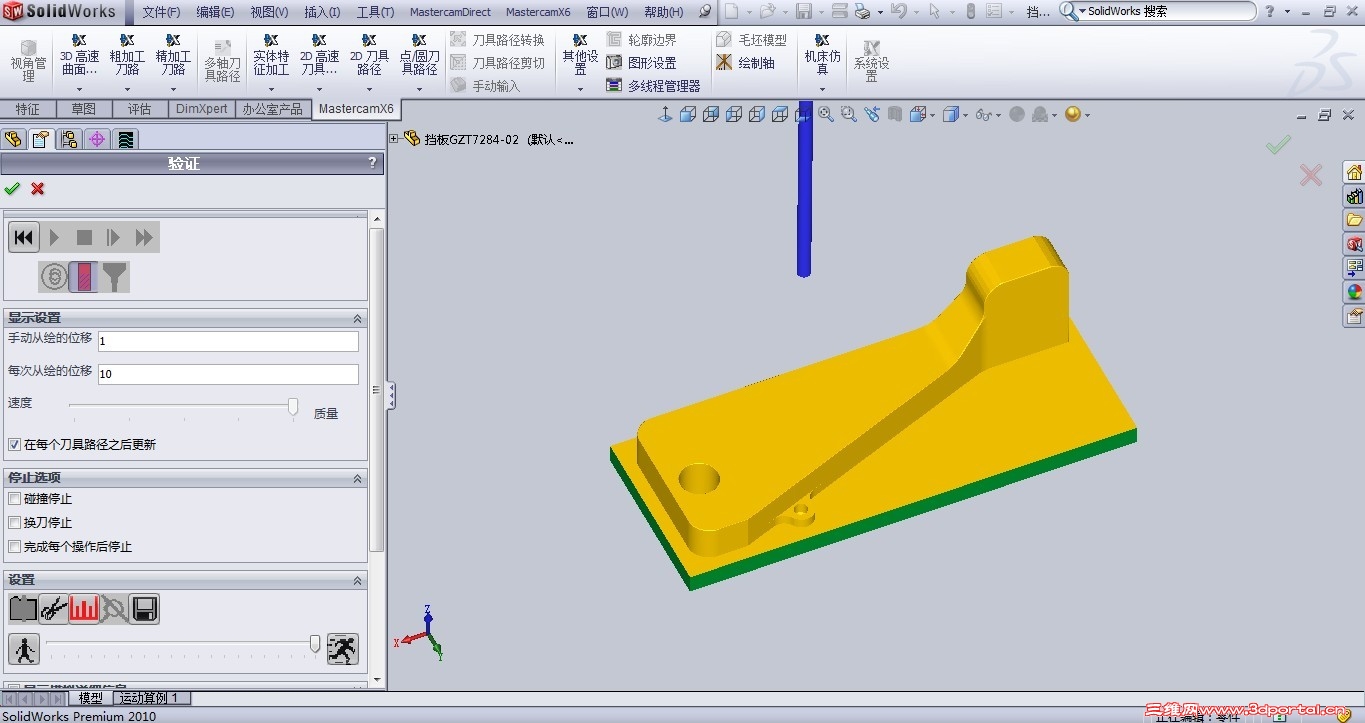Click the funnel filter icon under playback
This screenshot has width=1365, height=723.
click(114, 276)
